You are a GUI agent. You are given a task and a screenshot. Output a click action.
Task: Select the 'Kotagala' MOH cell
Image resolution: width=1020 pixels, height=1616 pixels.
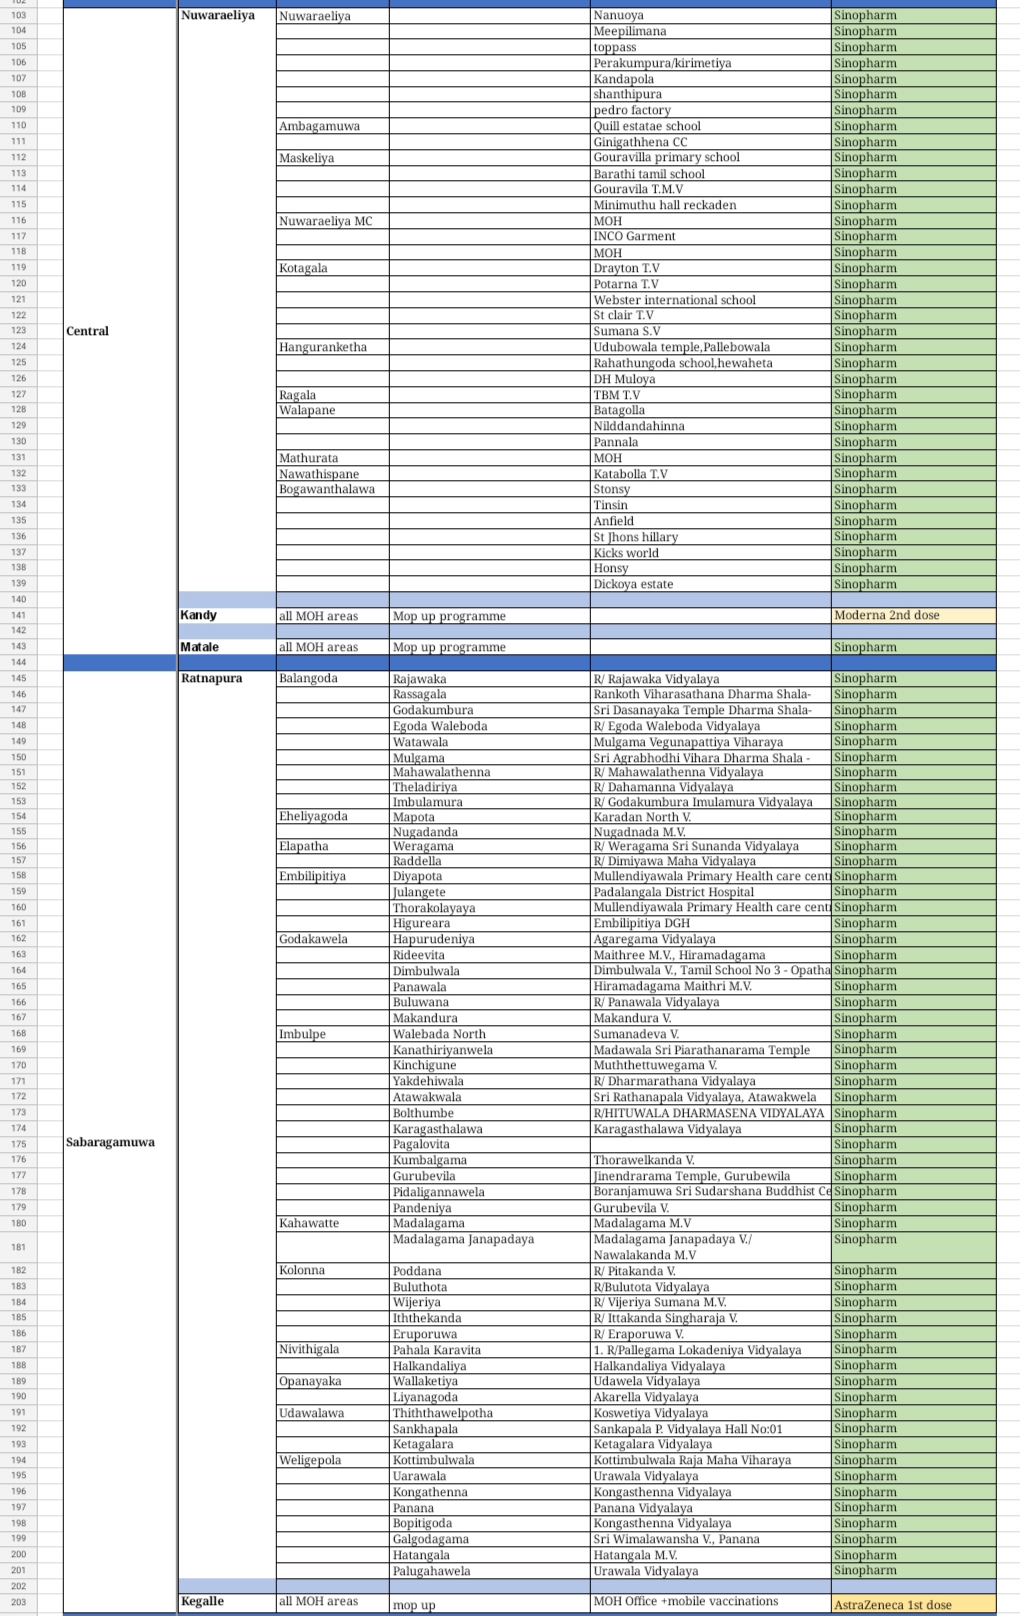click(x=332, y=268)
